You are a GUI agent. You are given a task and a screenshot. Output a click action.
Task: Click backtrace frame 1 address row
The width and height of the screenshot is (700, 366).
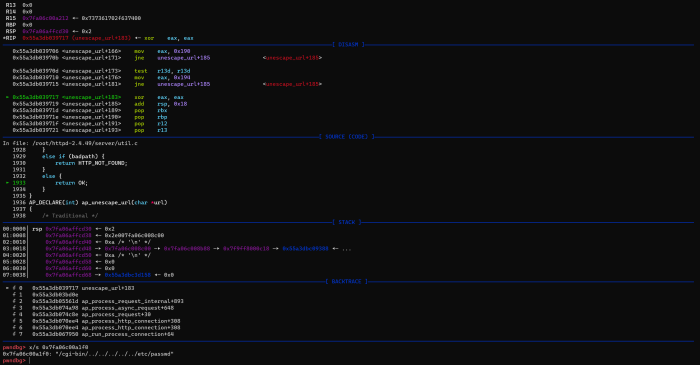pyautogui.click(x=46, y=295)
